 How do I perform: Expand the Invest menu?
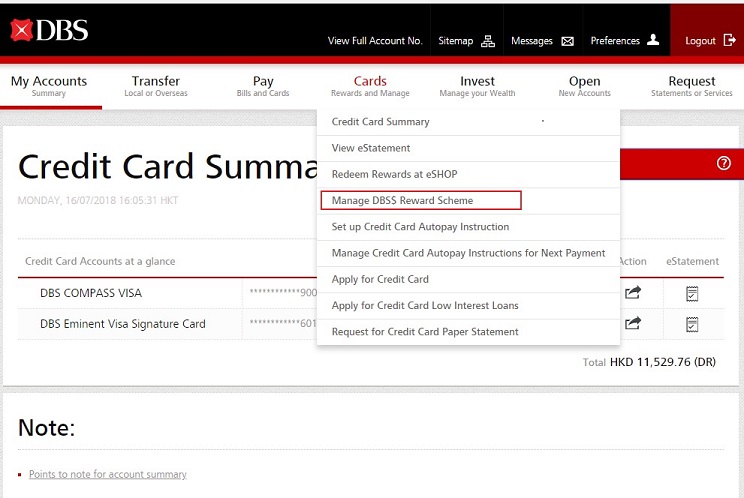pyautogui.click(x=477, y=86)
